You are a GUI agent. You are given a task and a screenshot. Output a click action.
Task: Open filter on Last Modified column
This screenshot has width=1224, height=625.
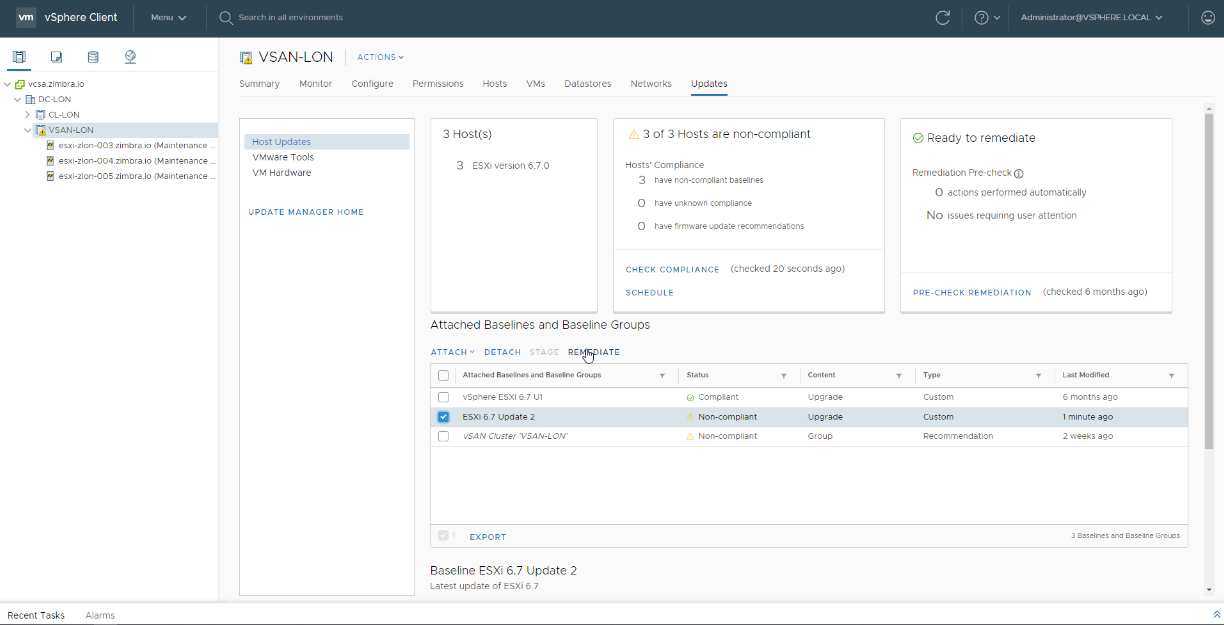click(1172, 376)
